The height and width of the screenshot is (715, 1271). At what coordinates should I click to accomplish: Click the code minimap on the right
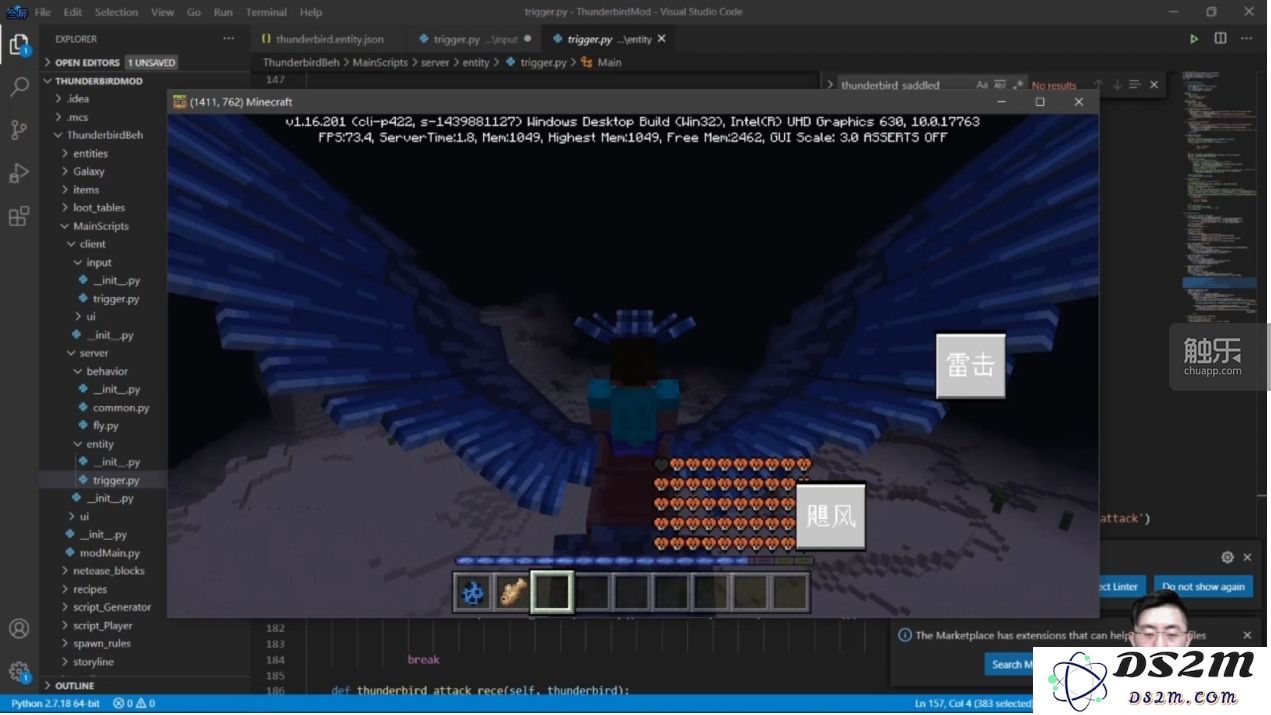coord(1218,200)
